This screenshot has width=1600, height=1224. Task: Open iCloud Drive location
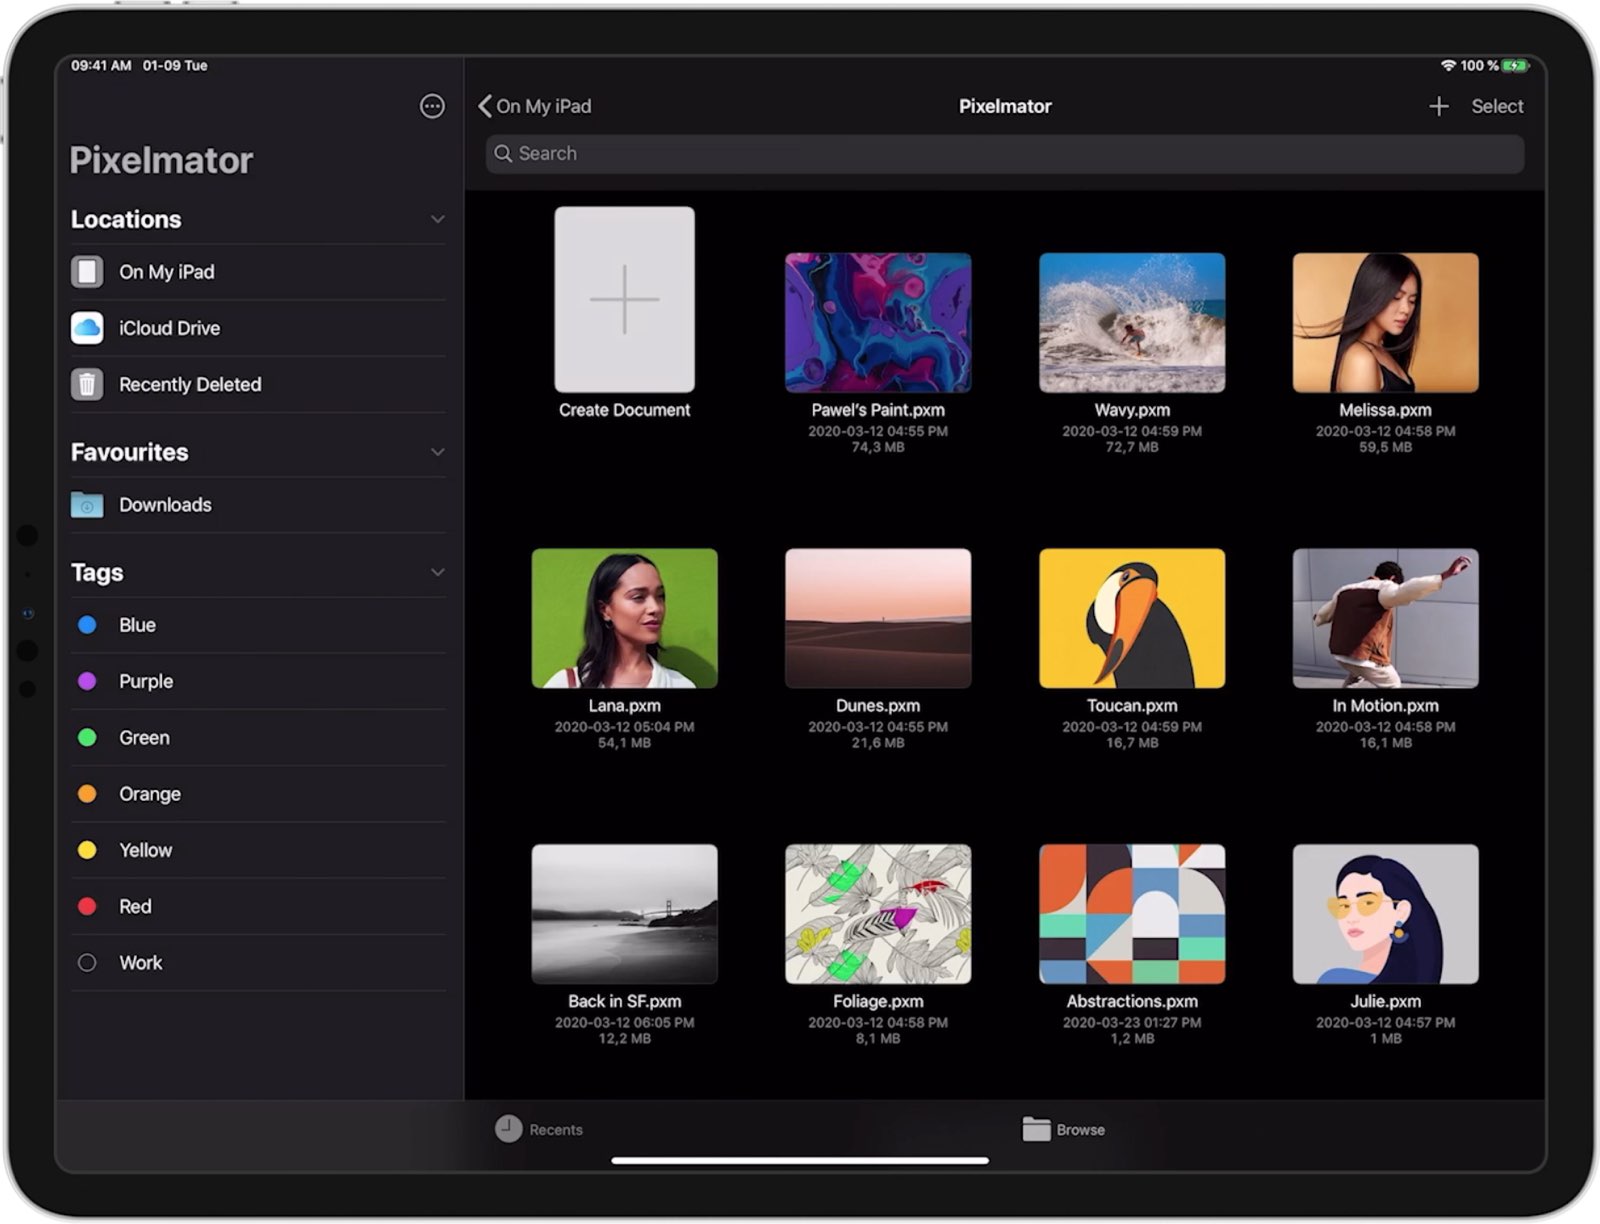pyautogui.click(x=258, y=328)
